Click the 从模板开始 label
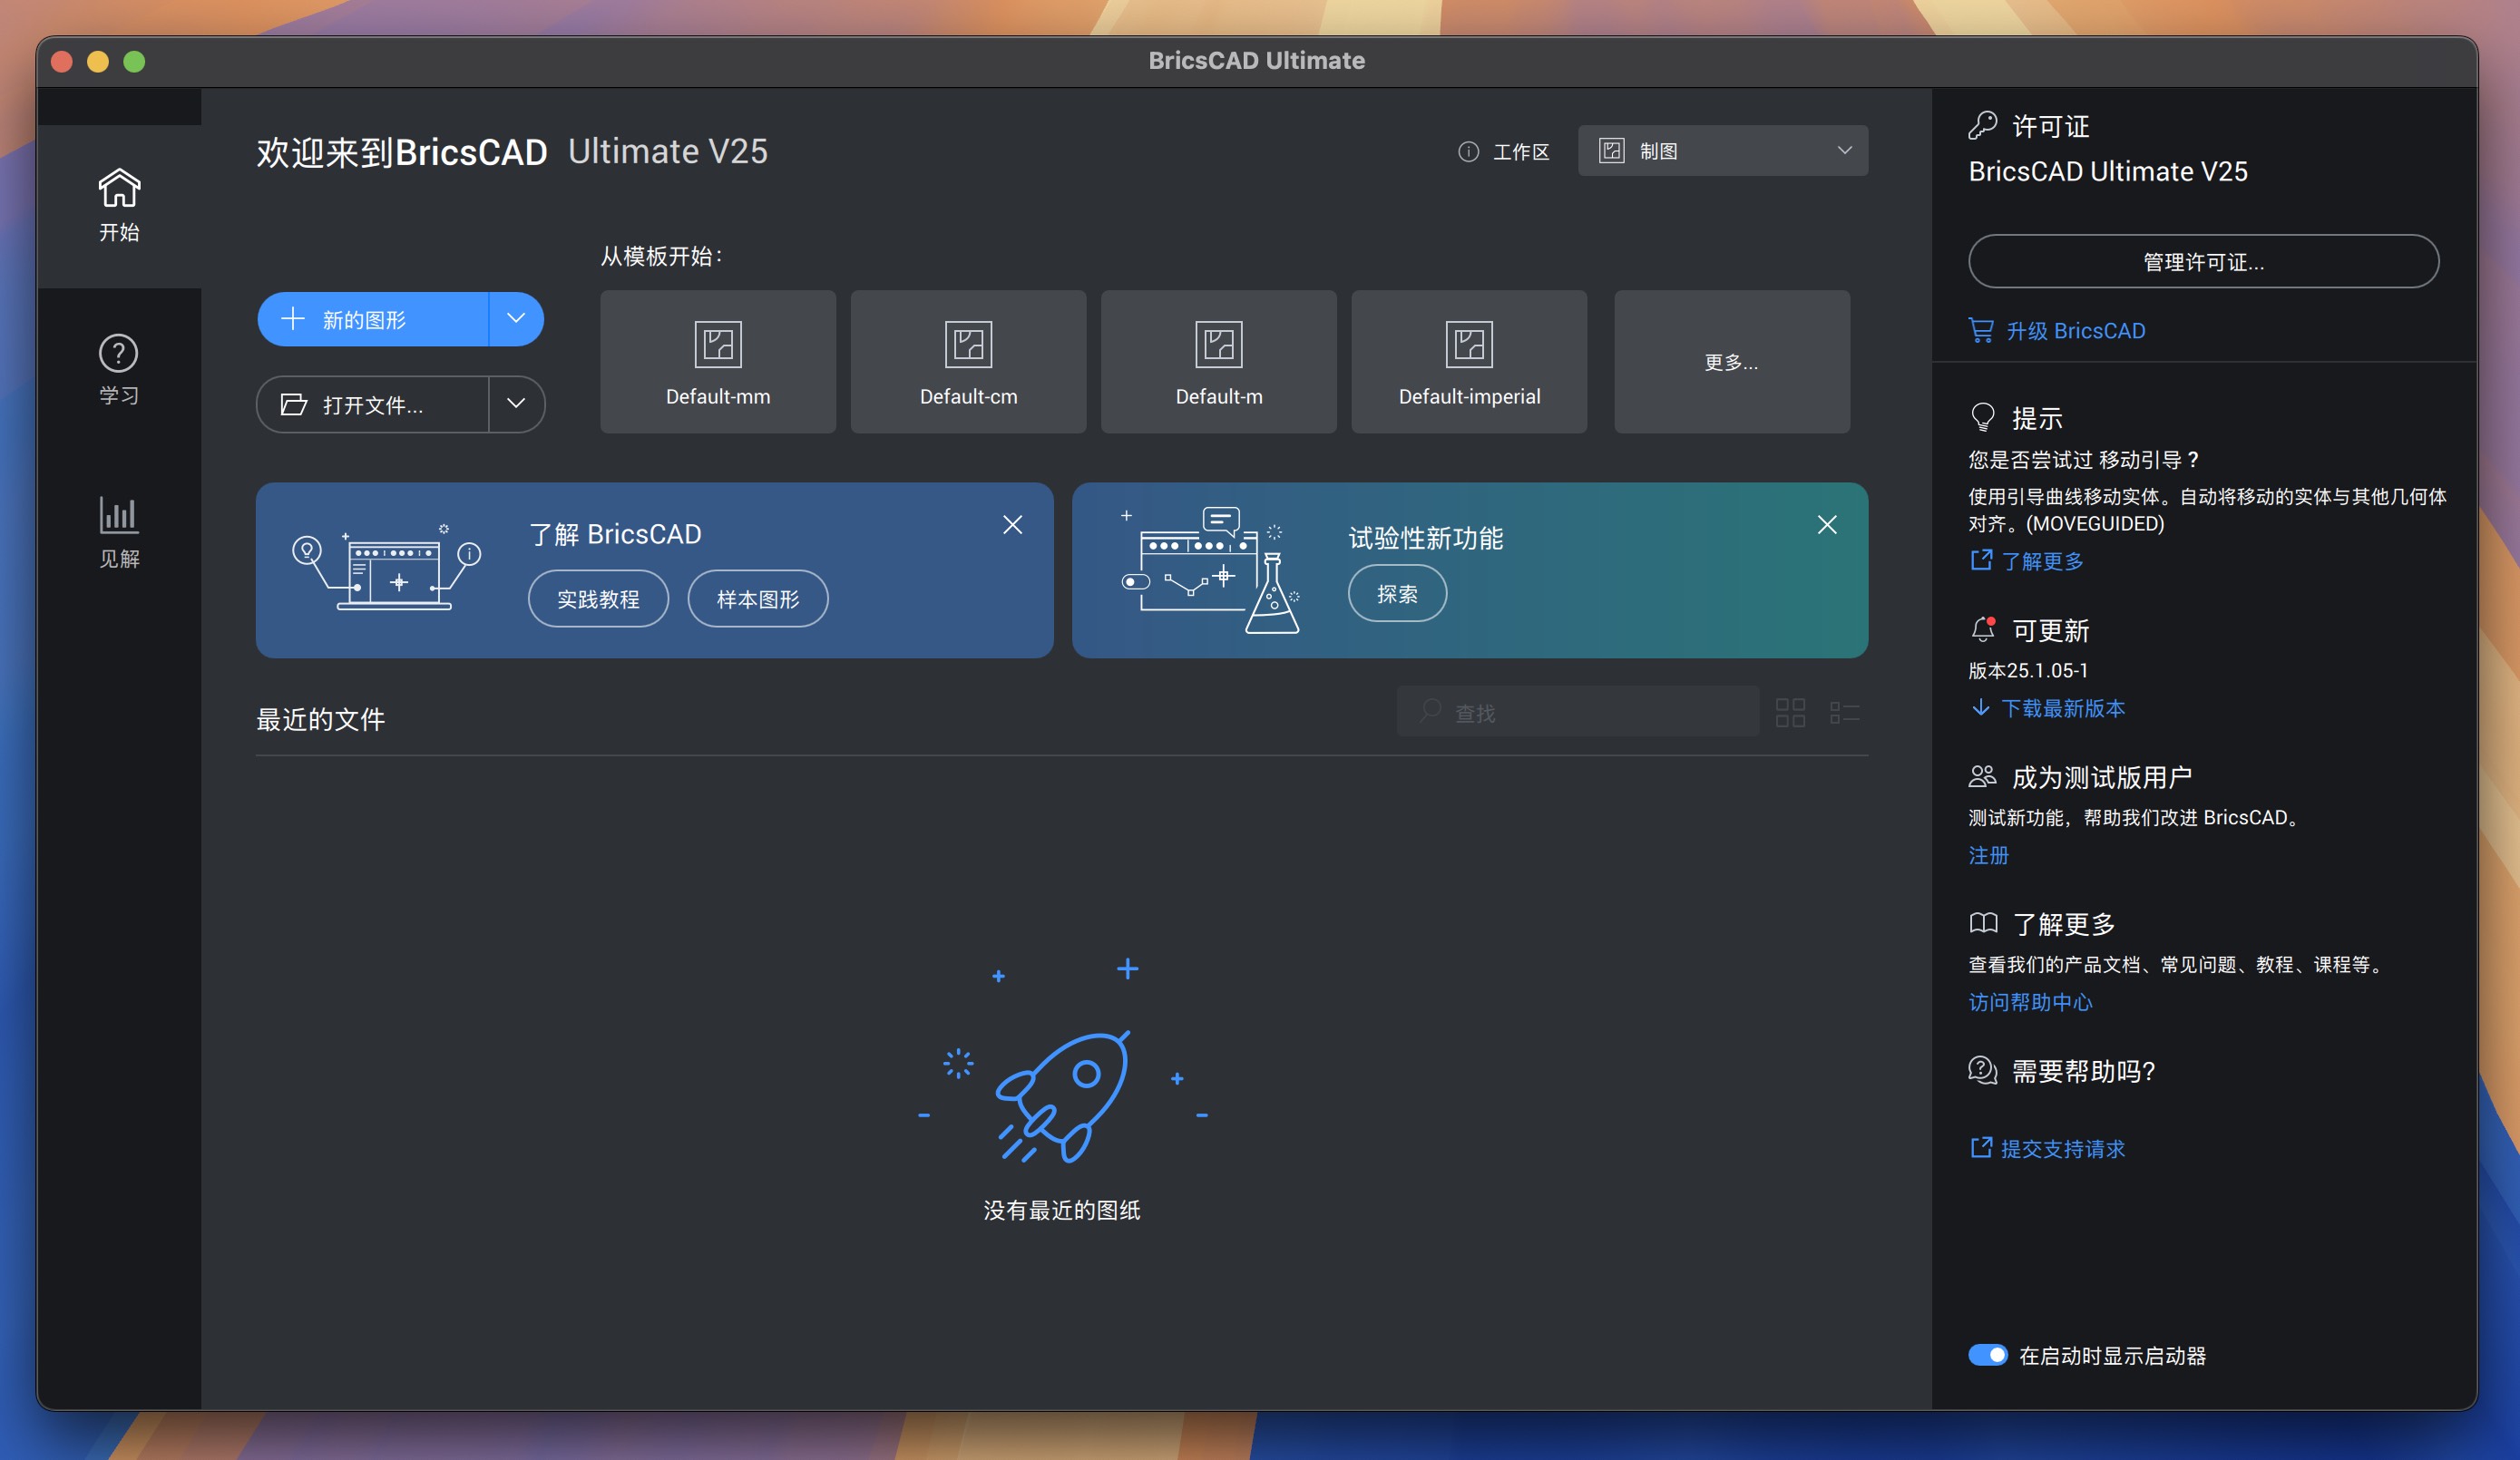 tap(661, 256)
